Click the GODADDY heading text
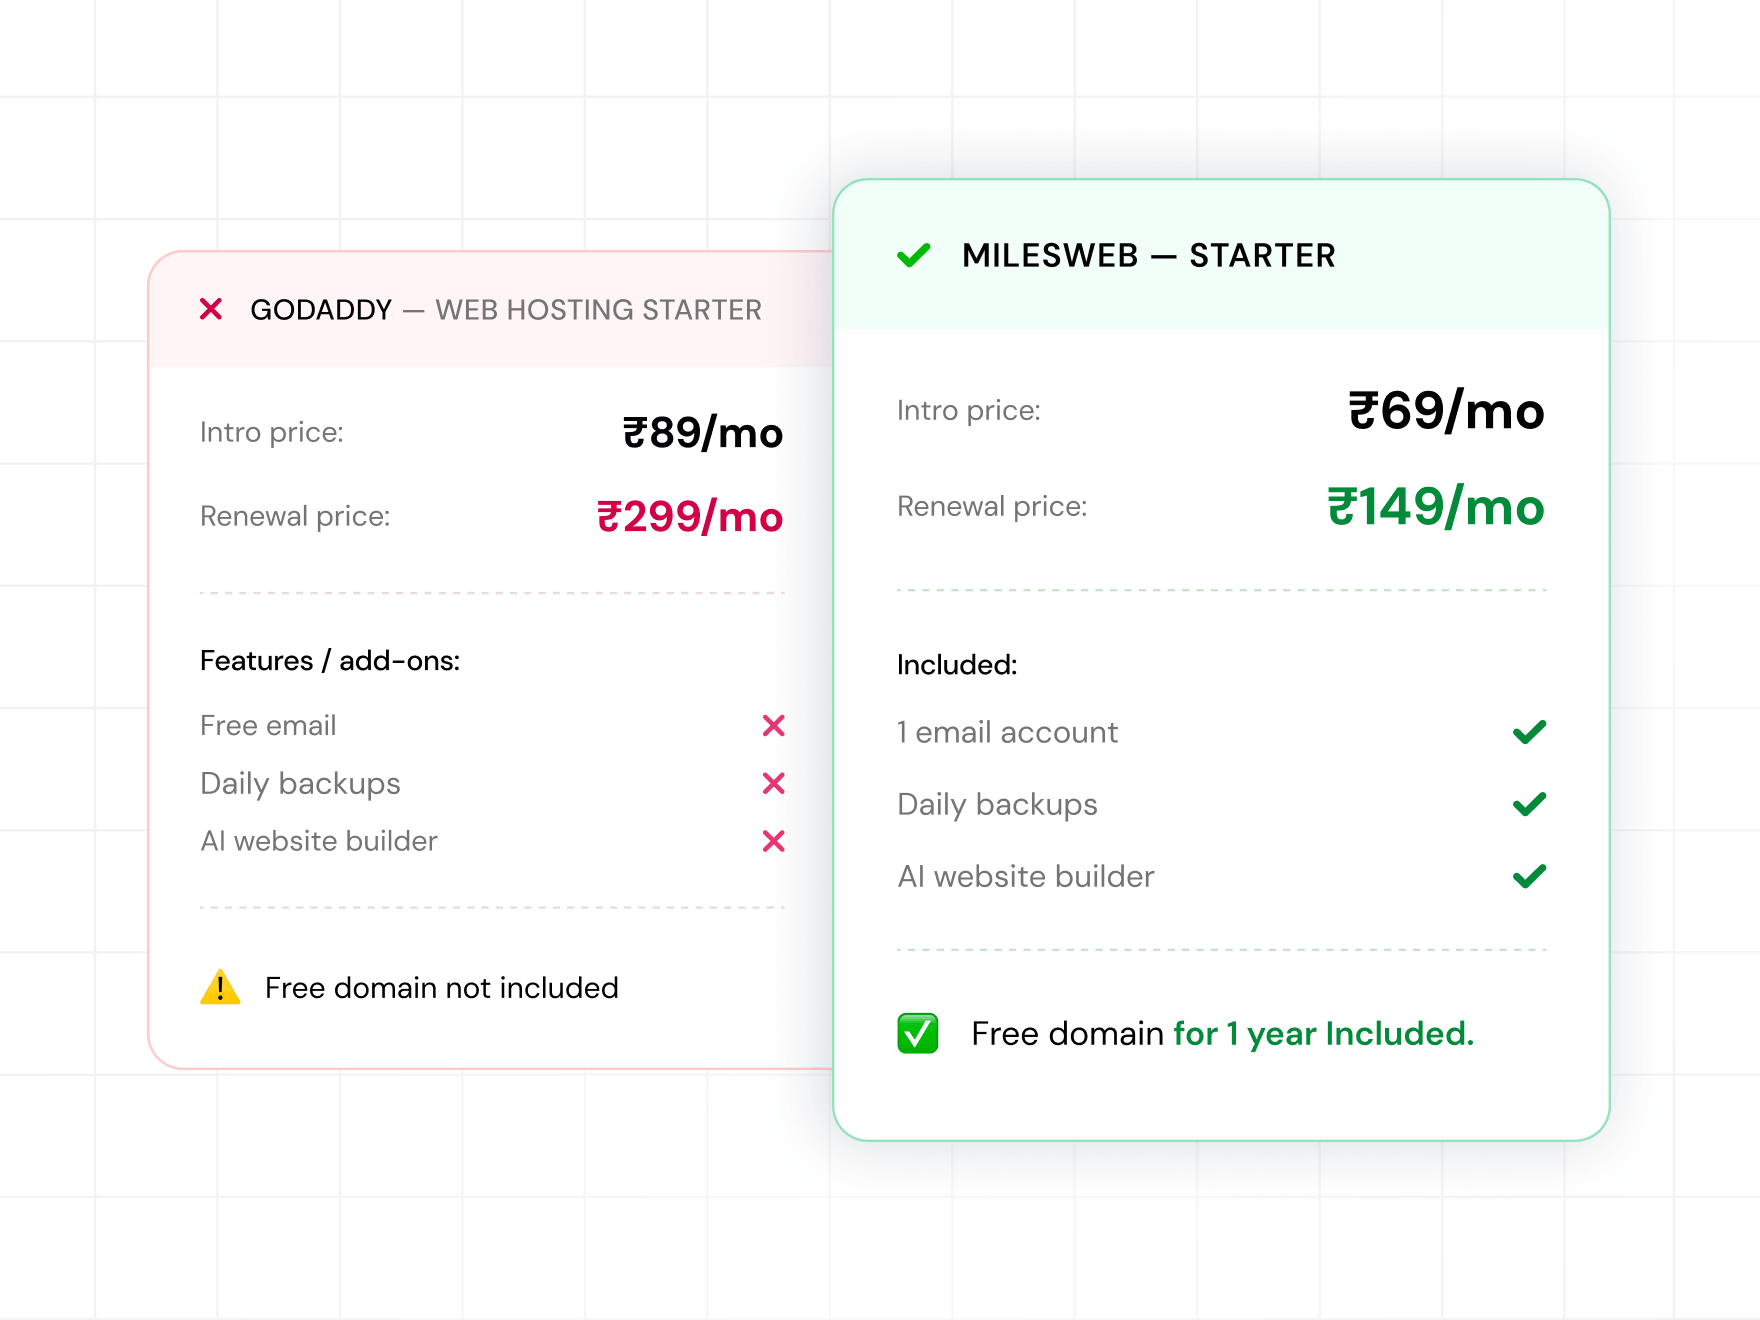Viewport: 1760px width, 1320px height. pyautogui.click(x=321, y=310)
